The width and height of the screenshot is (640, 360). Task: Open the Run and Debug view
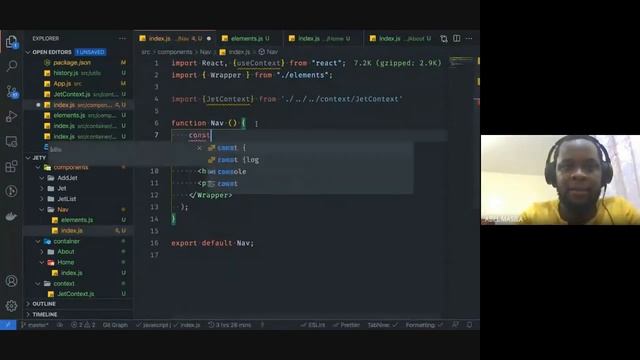tap(11, 116)
